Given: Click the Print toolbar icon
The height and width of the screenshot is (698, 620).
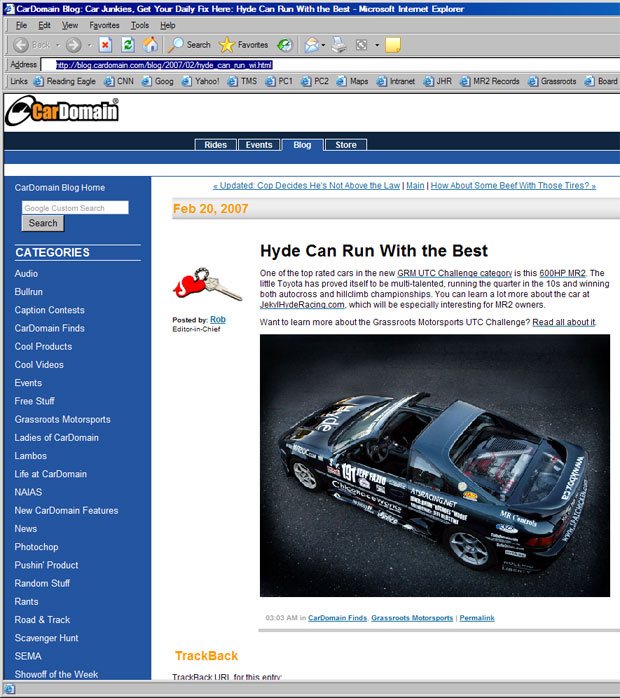Looking at the screenshot, I should (339, 45).
